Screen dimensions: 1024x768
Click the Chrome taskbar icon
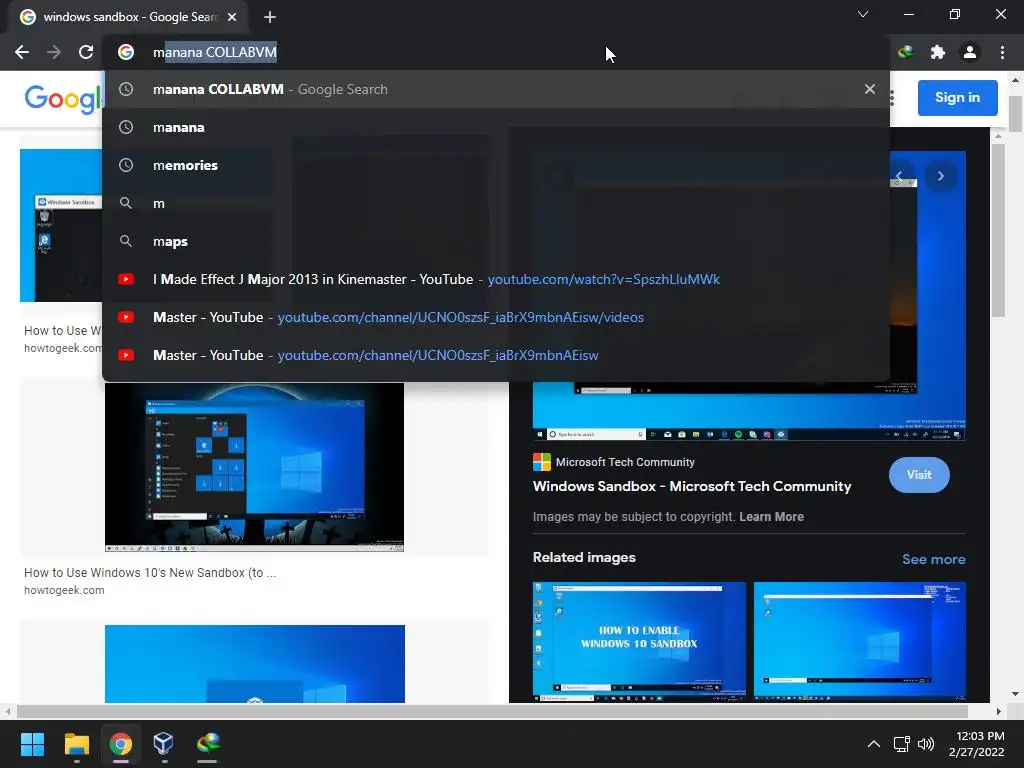pos(120,744)
